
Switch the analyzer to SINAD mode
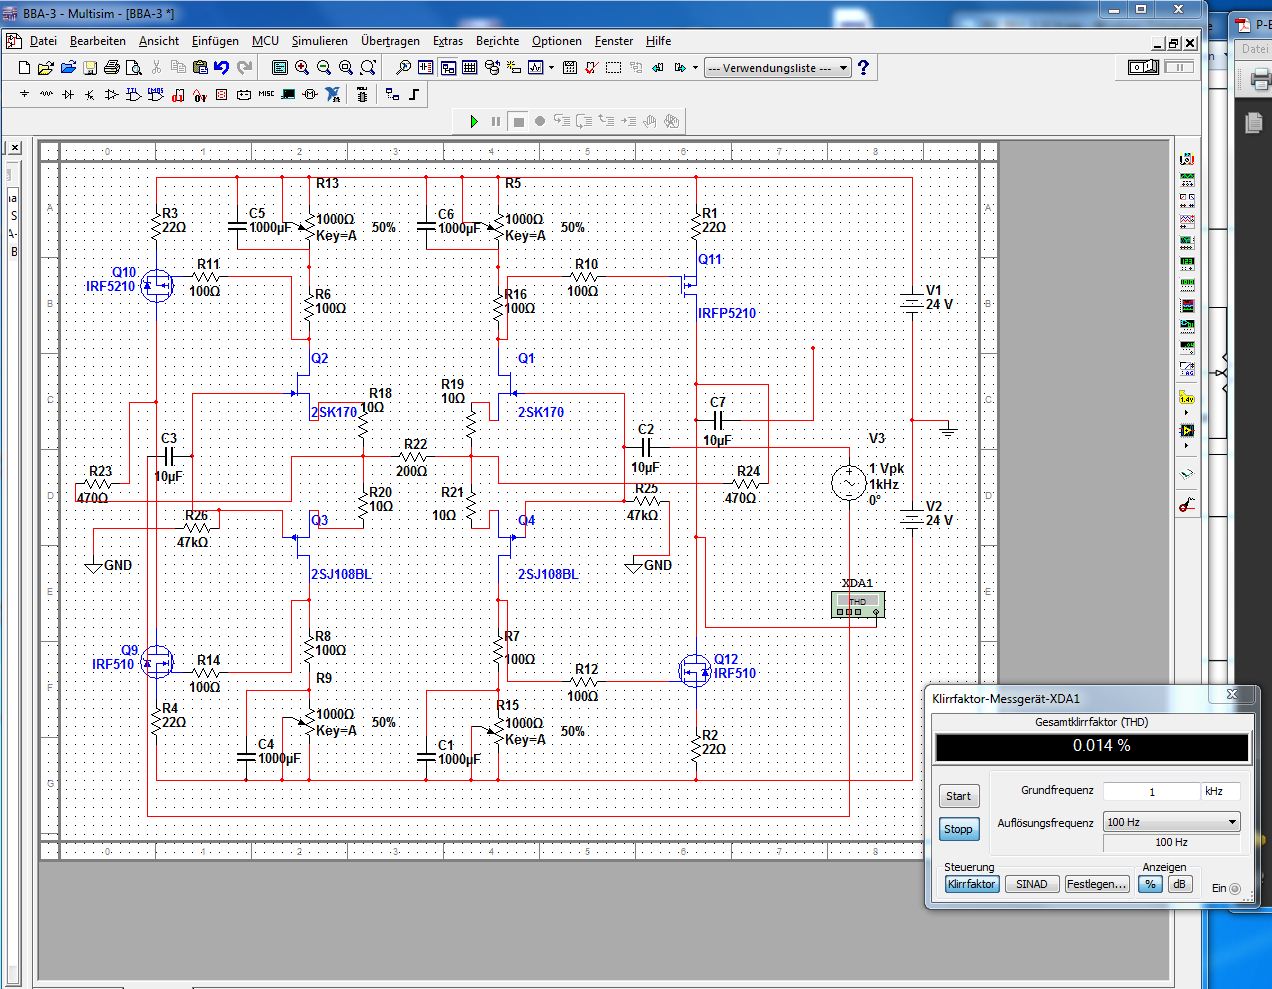(x=1032, y=884)
